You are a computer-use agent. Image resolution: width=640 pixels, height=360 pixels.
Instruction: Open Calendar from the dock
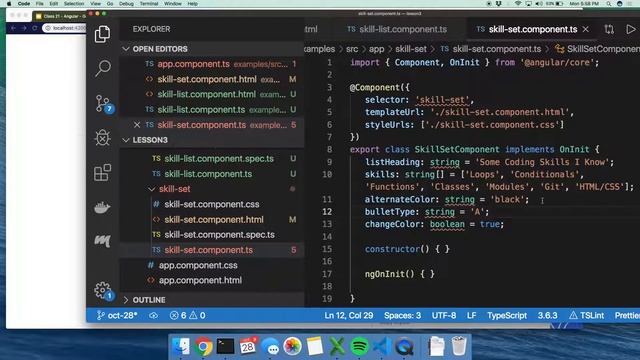click(248, 347)
